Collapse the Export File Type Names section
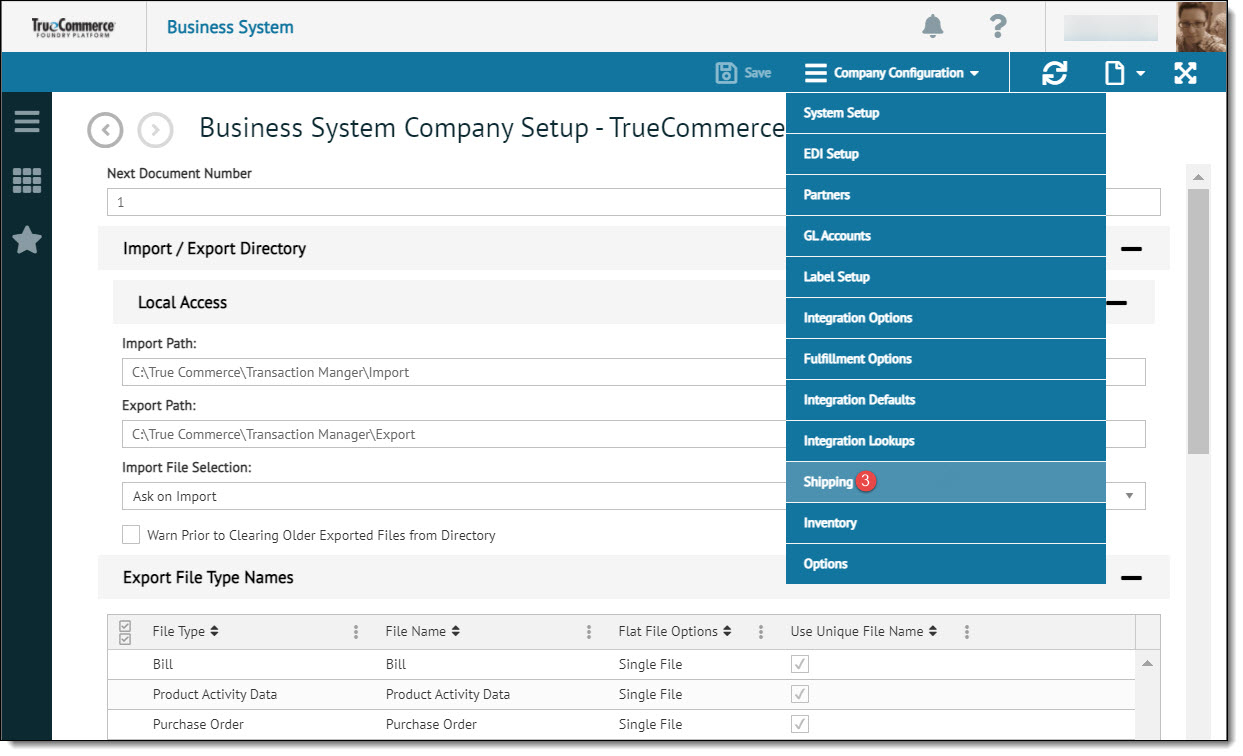1243x756 pixels. click(x=1131, y=578)
